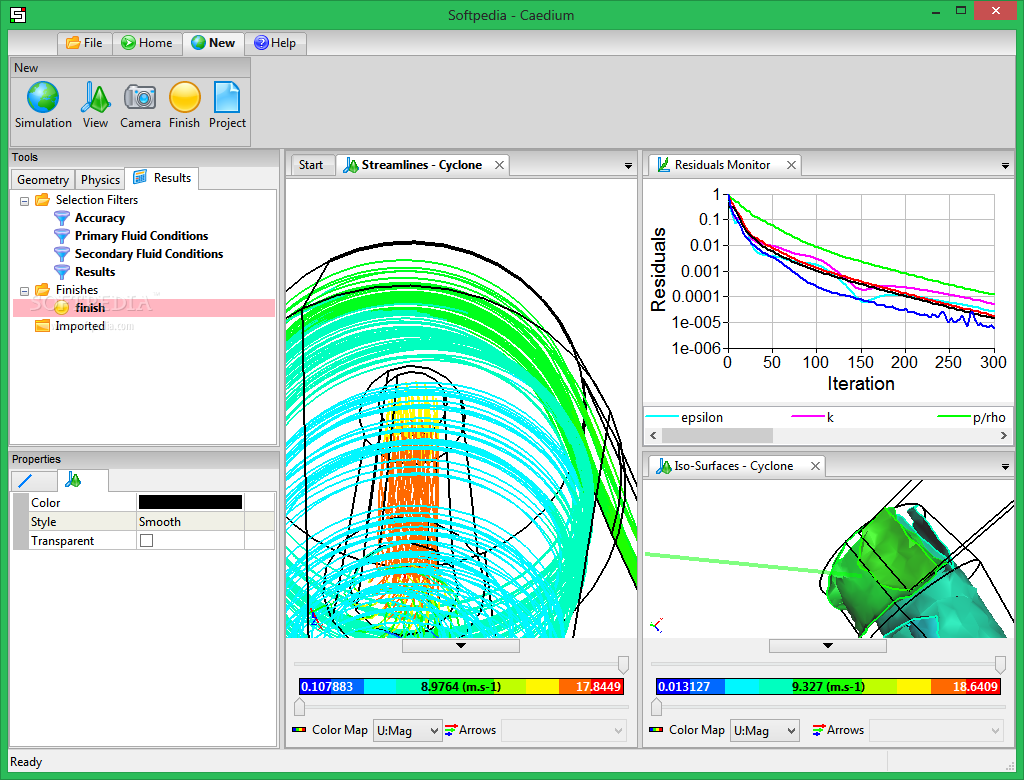Switch to the Geometry tools tab

pos(42,180)
